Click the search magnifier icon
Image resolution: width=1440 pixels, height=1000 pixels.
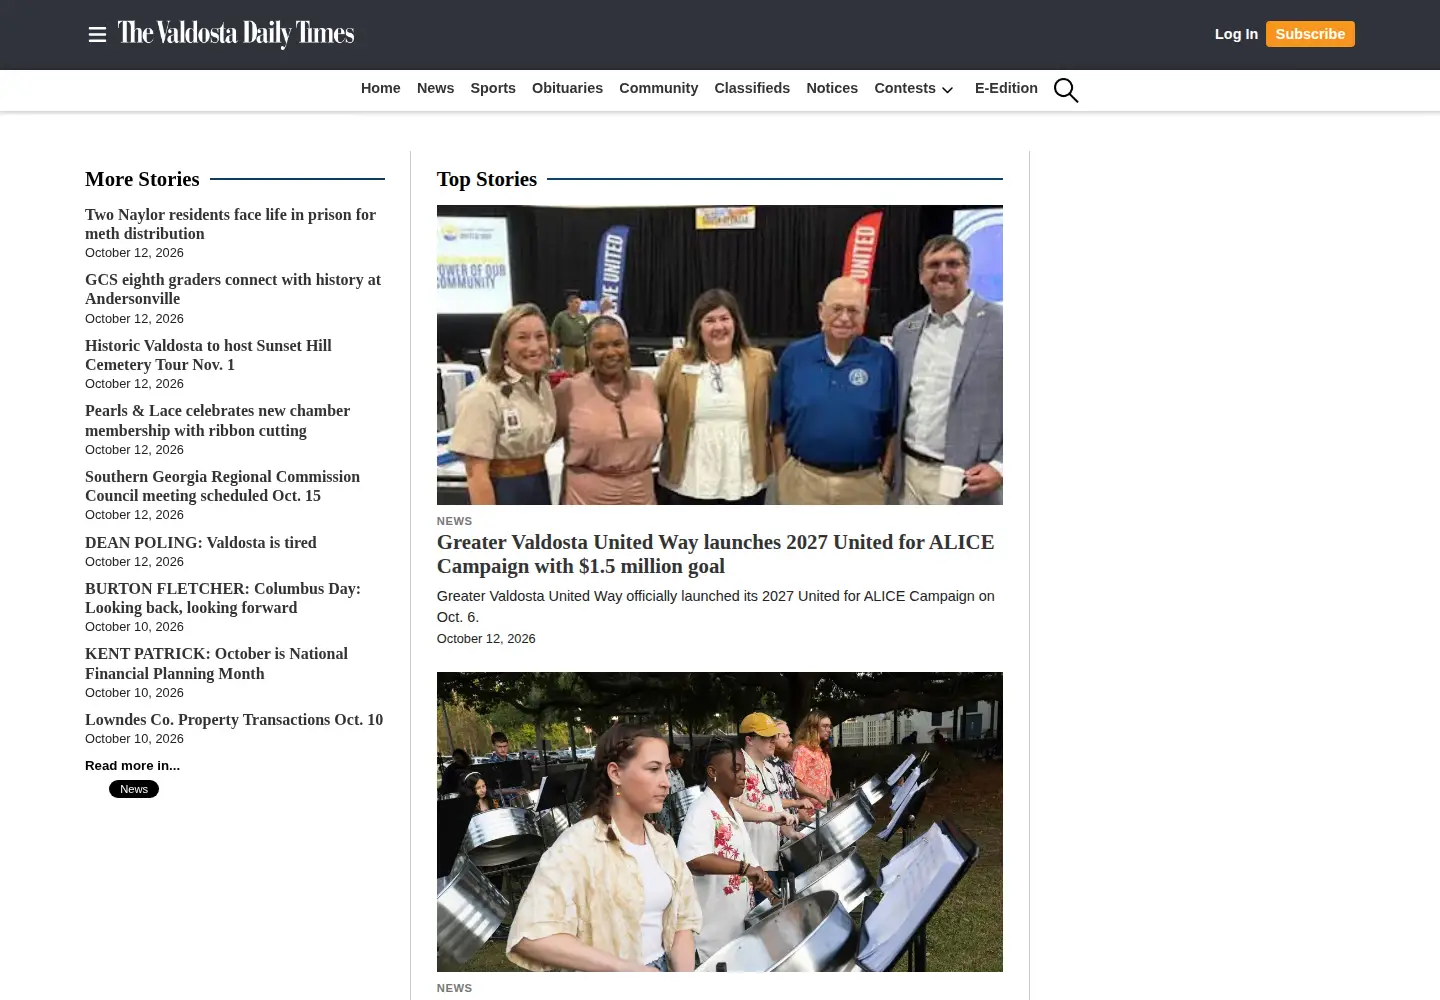(1066, 90)
